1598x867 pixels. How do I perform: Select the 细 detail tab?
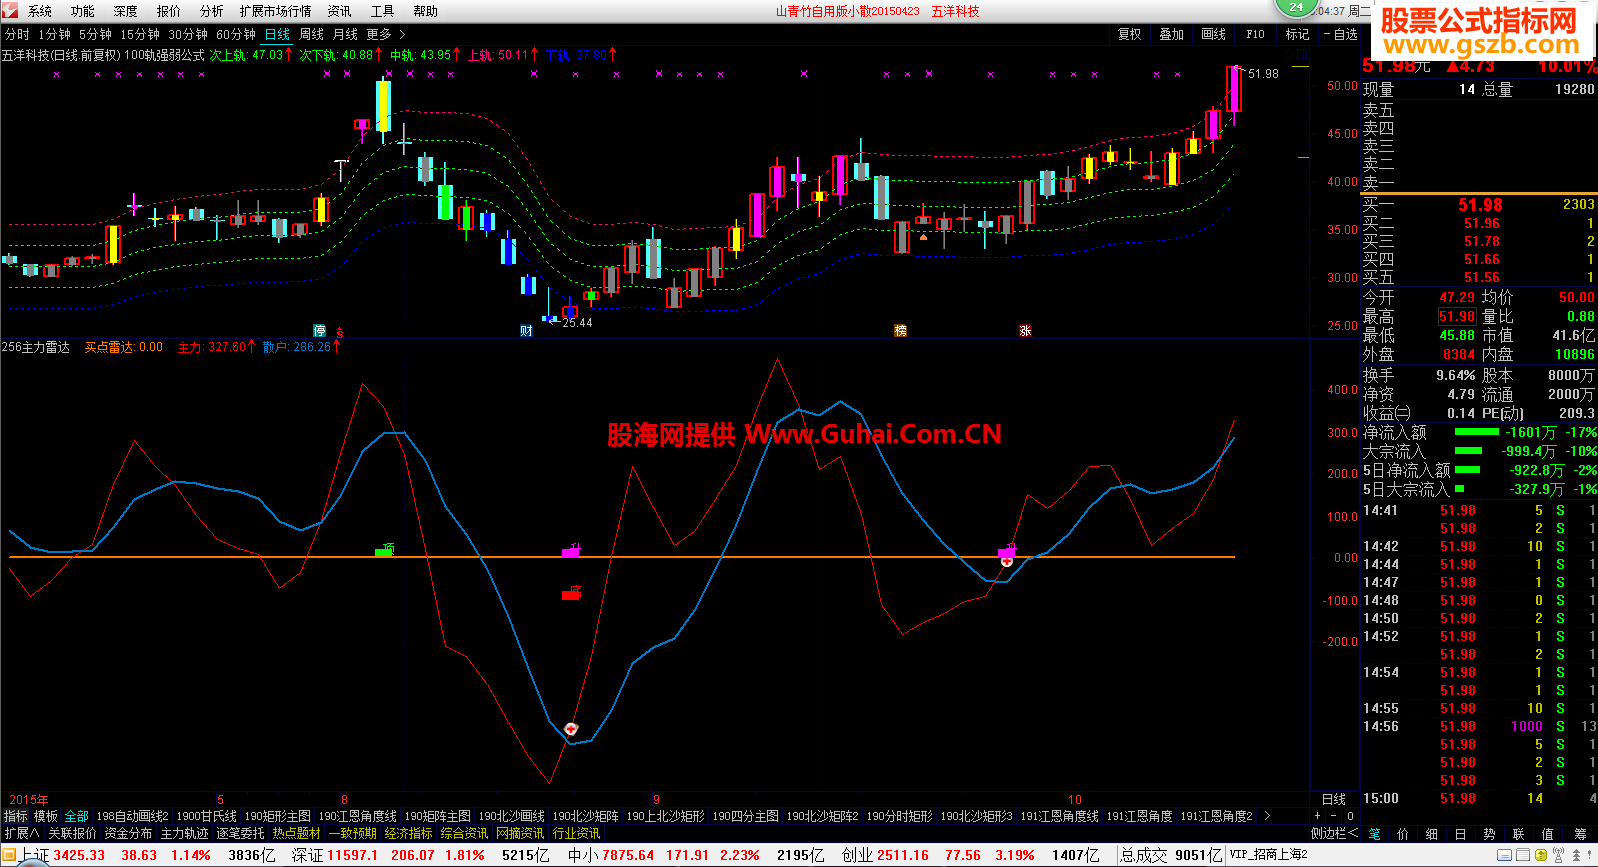(1432, 833)
